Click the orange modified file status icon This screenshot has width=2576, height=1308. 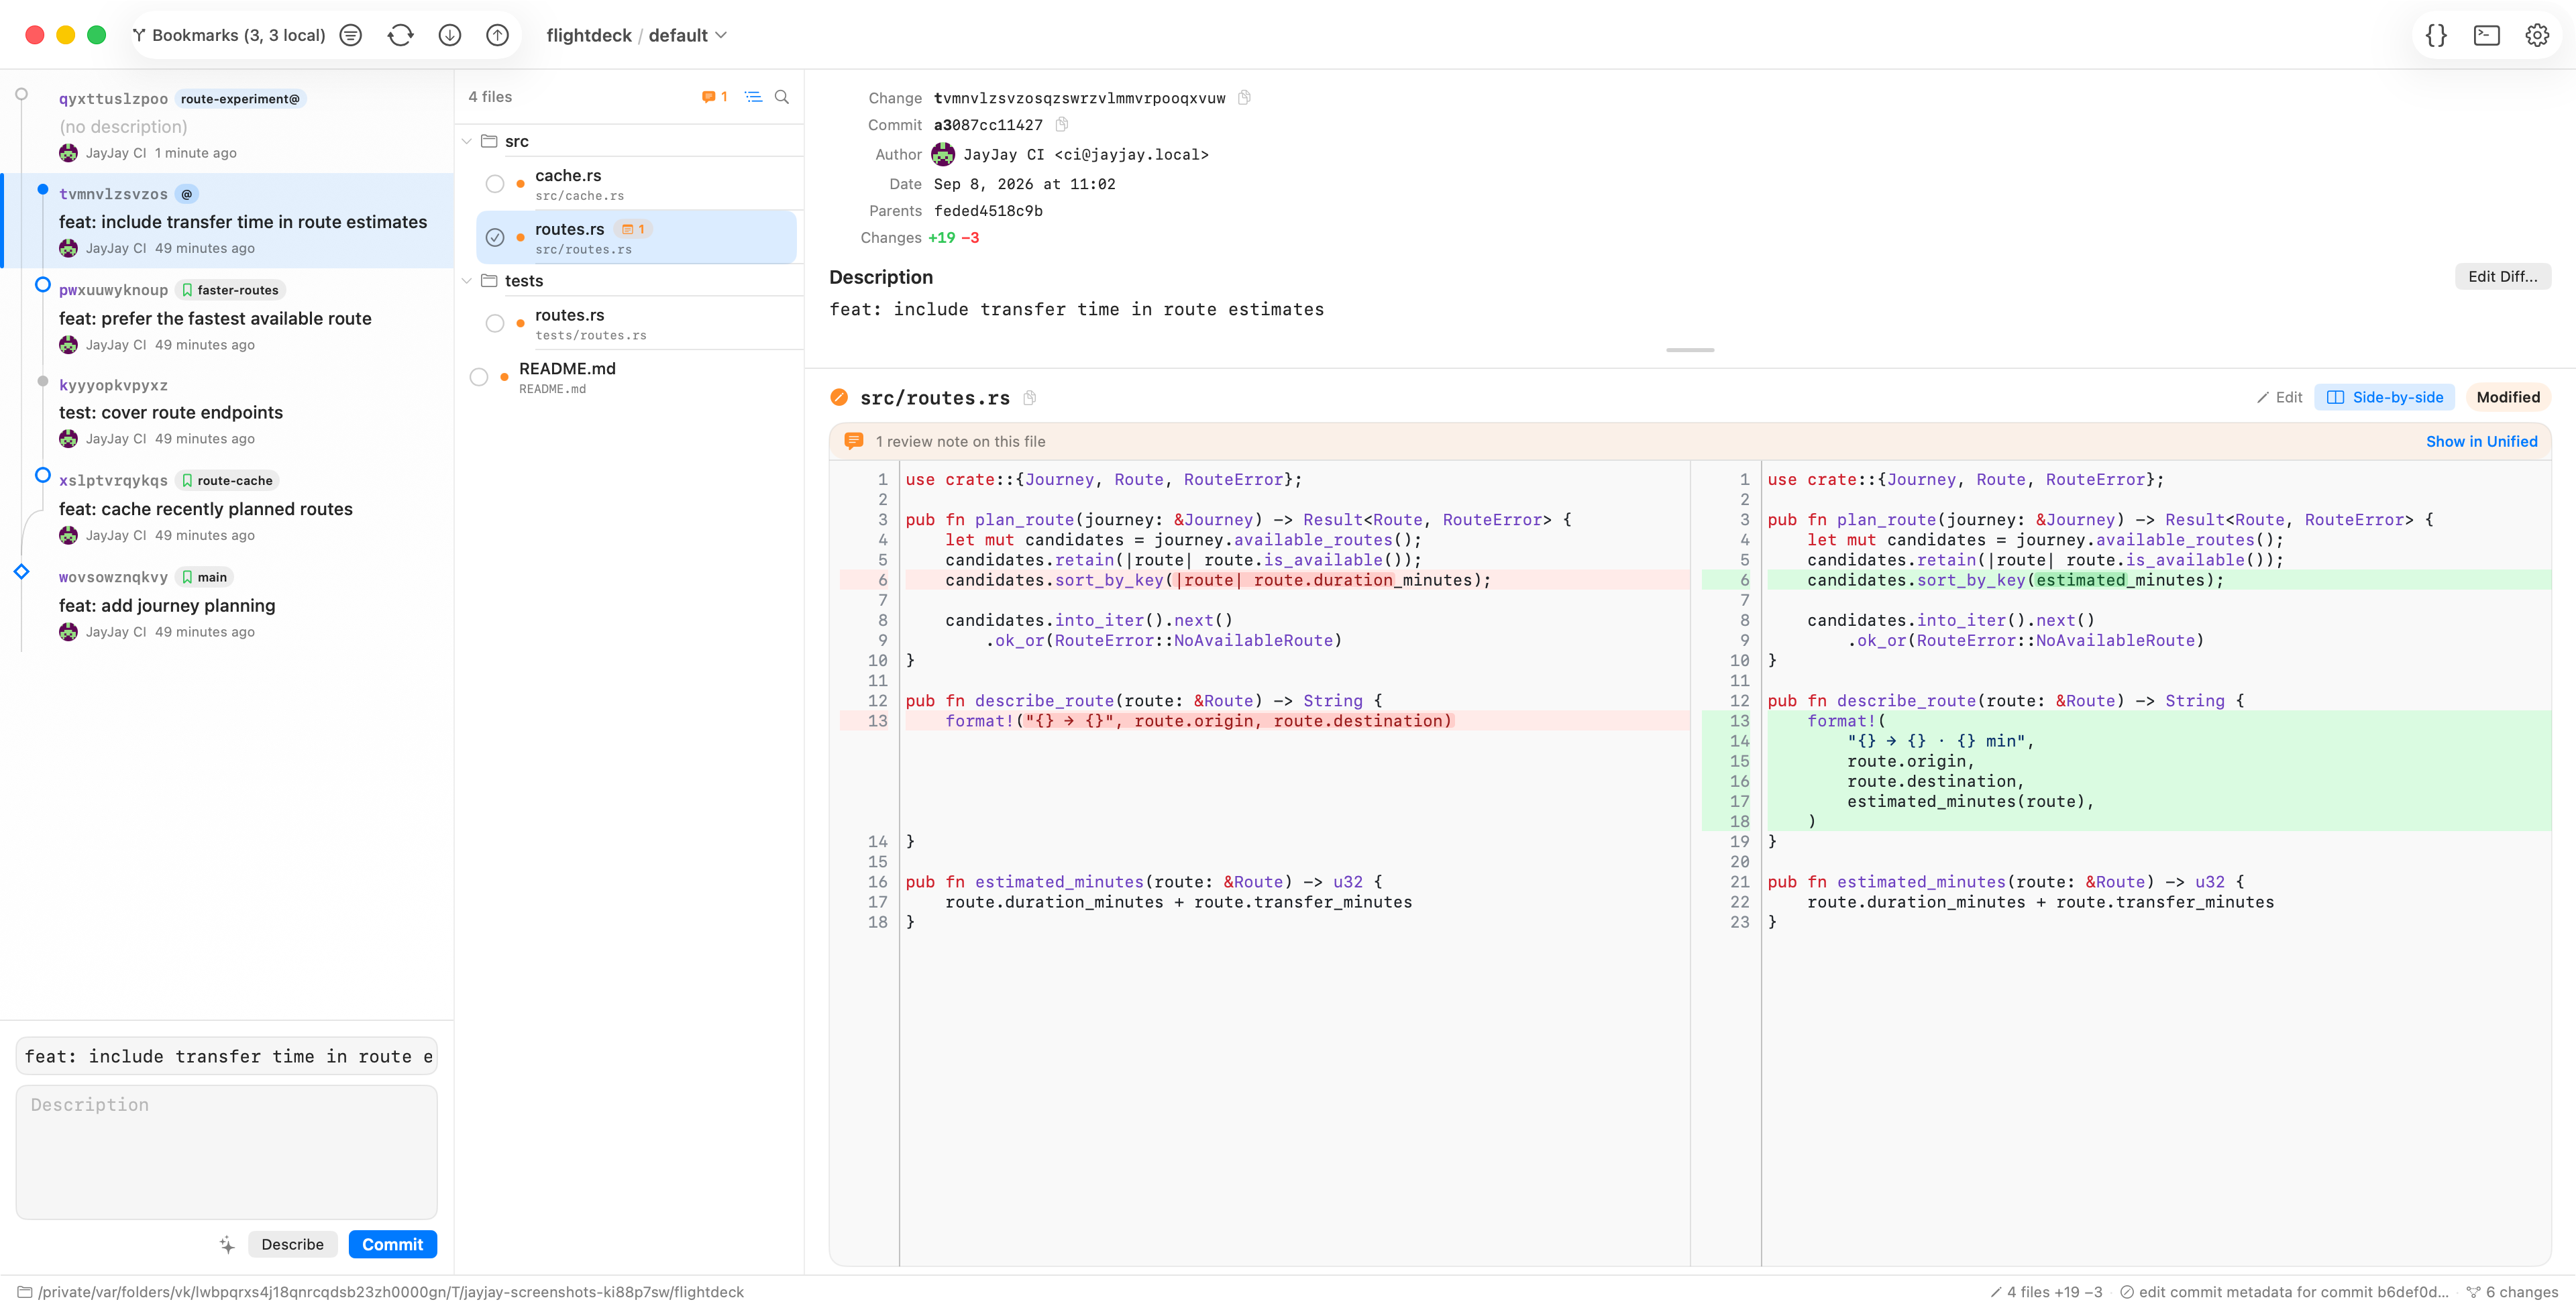(x=839, y=398)
